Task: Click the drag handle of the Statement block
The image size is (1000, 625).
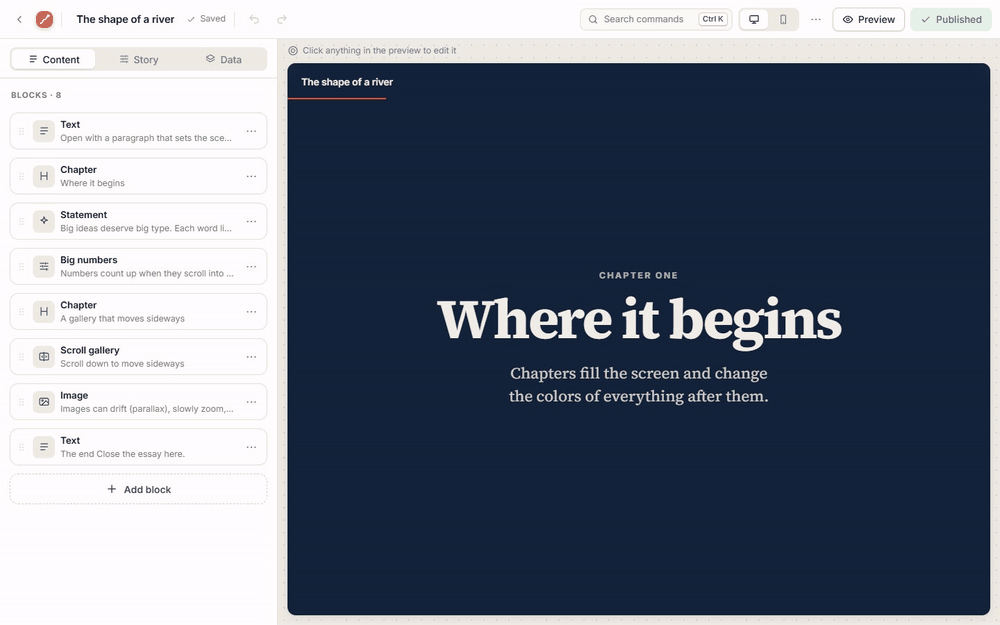Action: [21, 221]
